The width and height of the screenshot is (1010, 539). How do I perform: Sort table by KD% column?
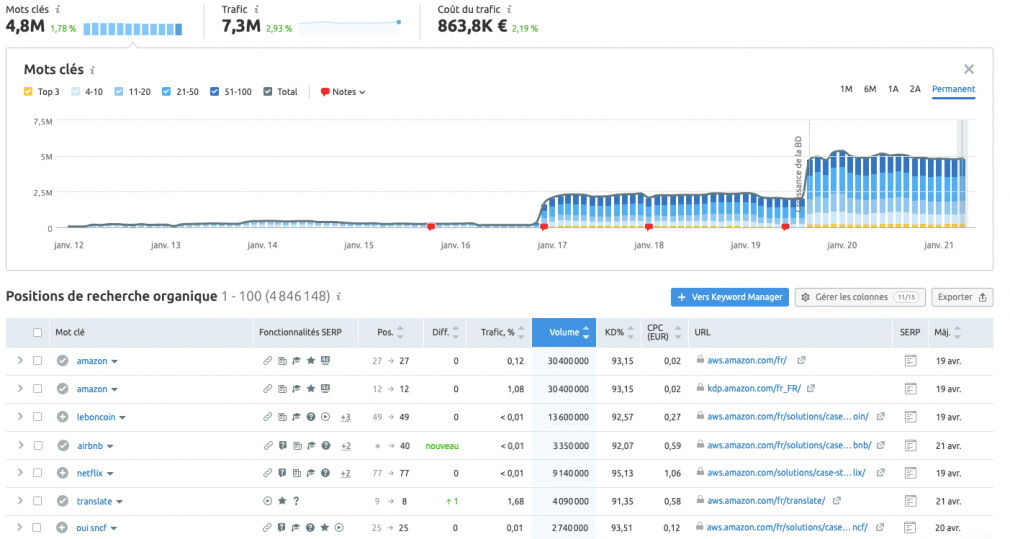618,332
